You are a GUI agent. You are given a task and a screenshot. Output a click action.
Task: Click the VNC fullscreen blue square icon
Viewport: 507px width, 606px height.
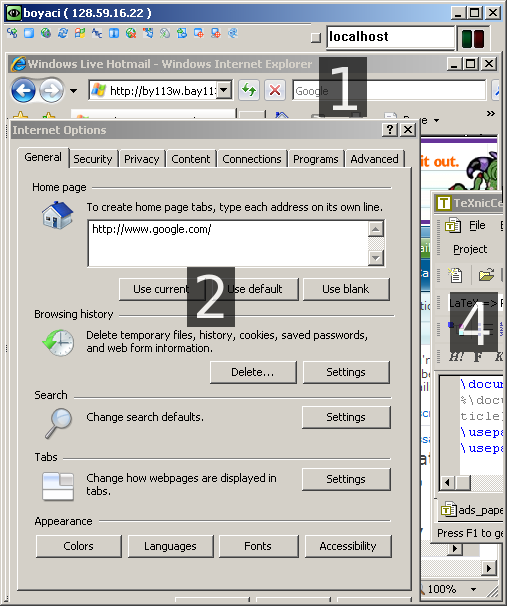click(29, 33)
